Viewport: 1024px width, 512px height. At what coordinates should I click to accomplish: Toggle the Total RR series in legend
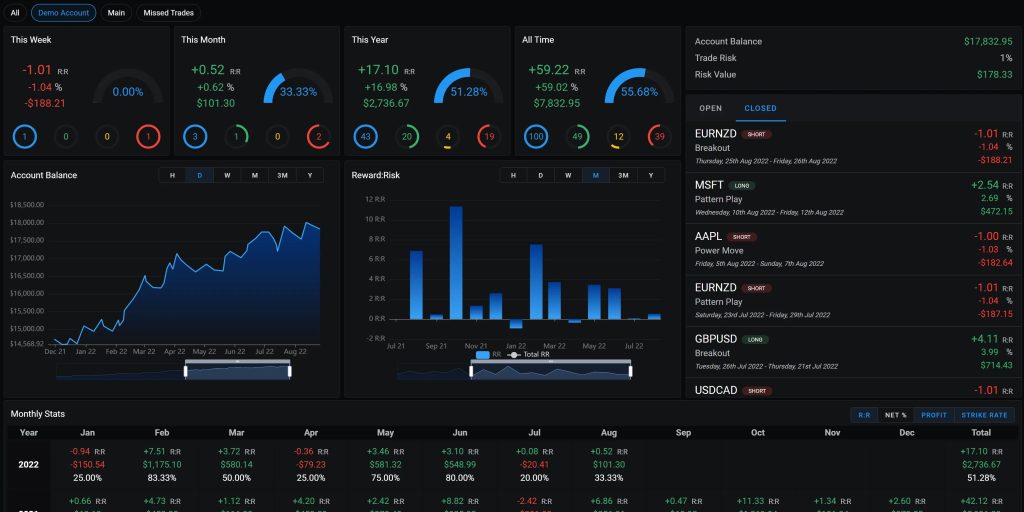pos(532,355)
